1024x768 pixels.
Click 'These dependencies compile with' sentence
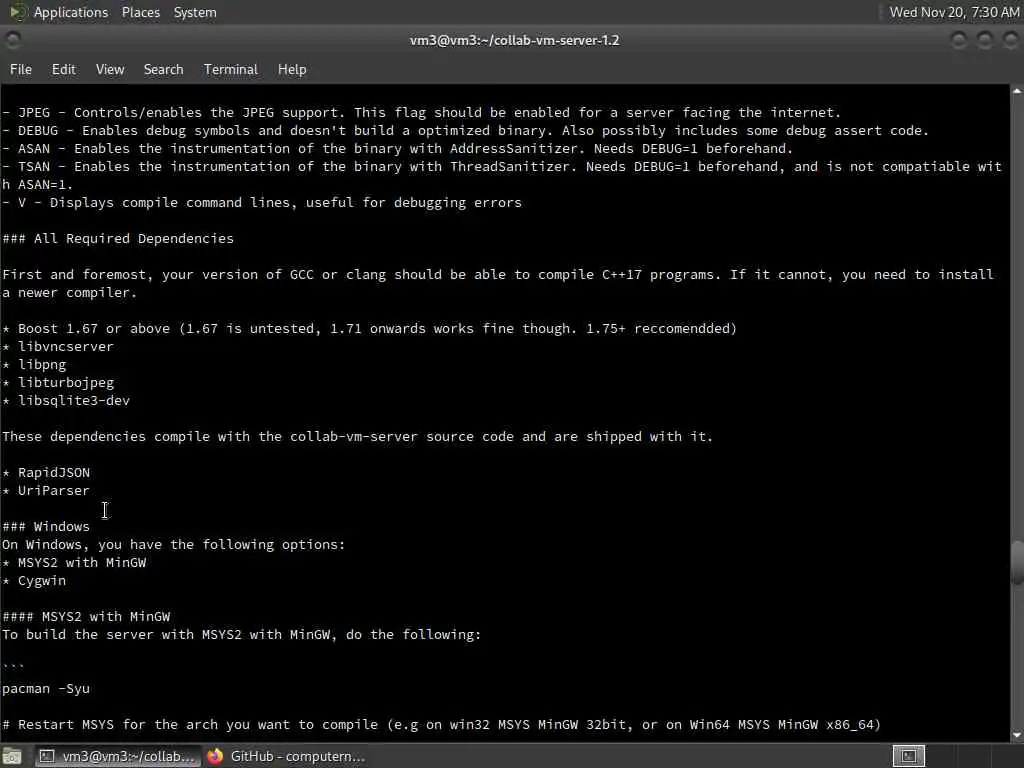point(358,437)
